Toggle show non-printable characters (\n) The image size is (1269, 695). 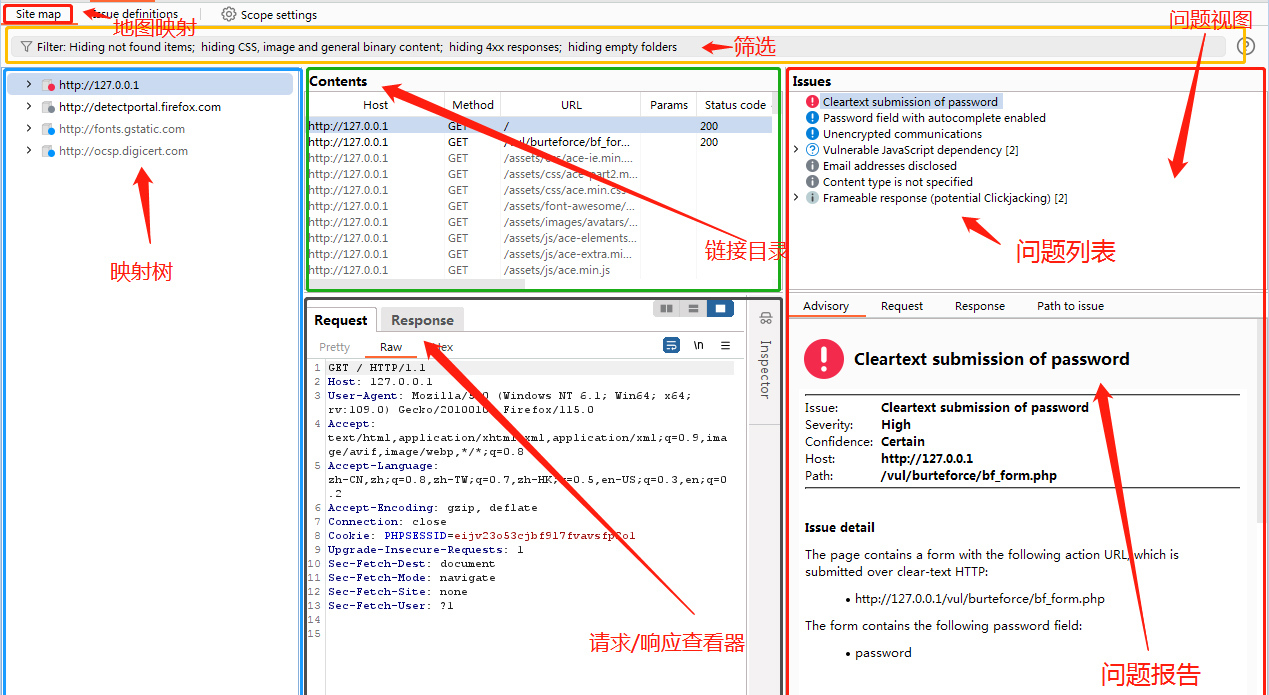698,346
